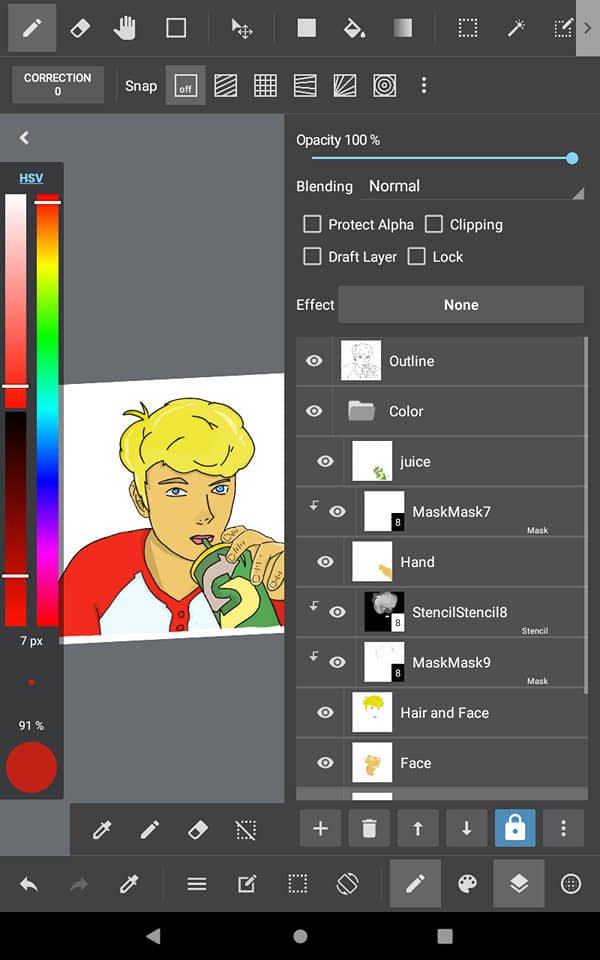
Task: Click the Opacity slider handle
Action: point(572,159)
